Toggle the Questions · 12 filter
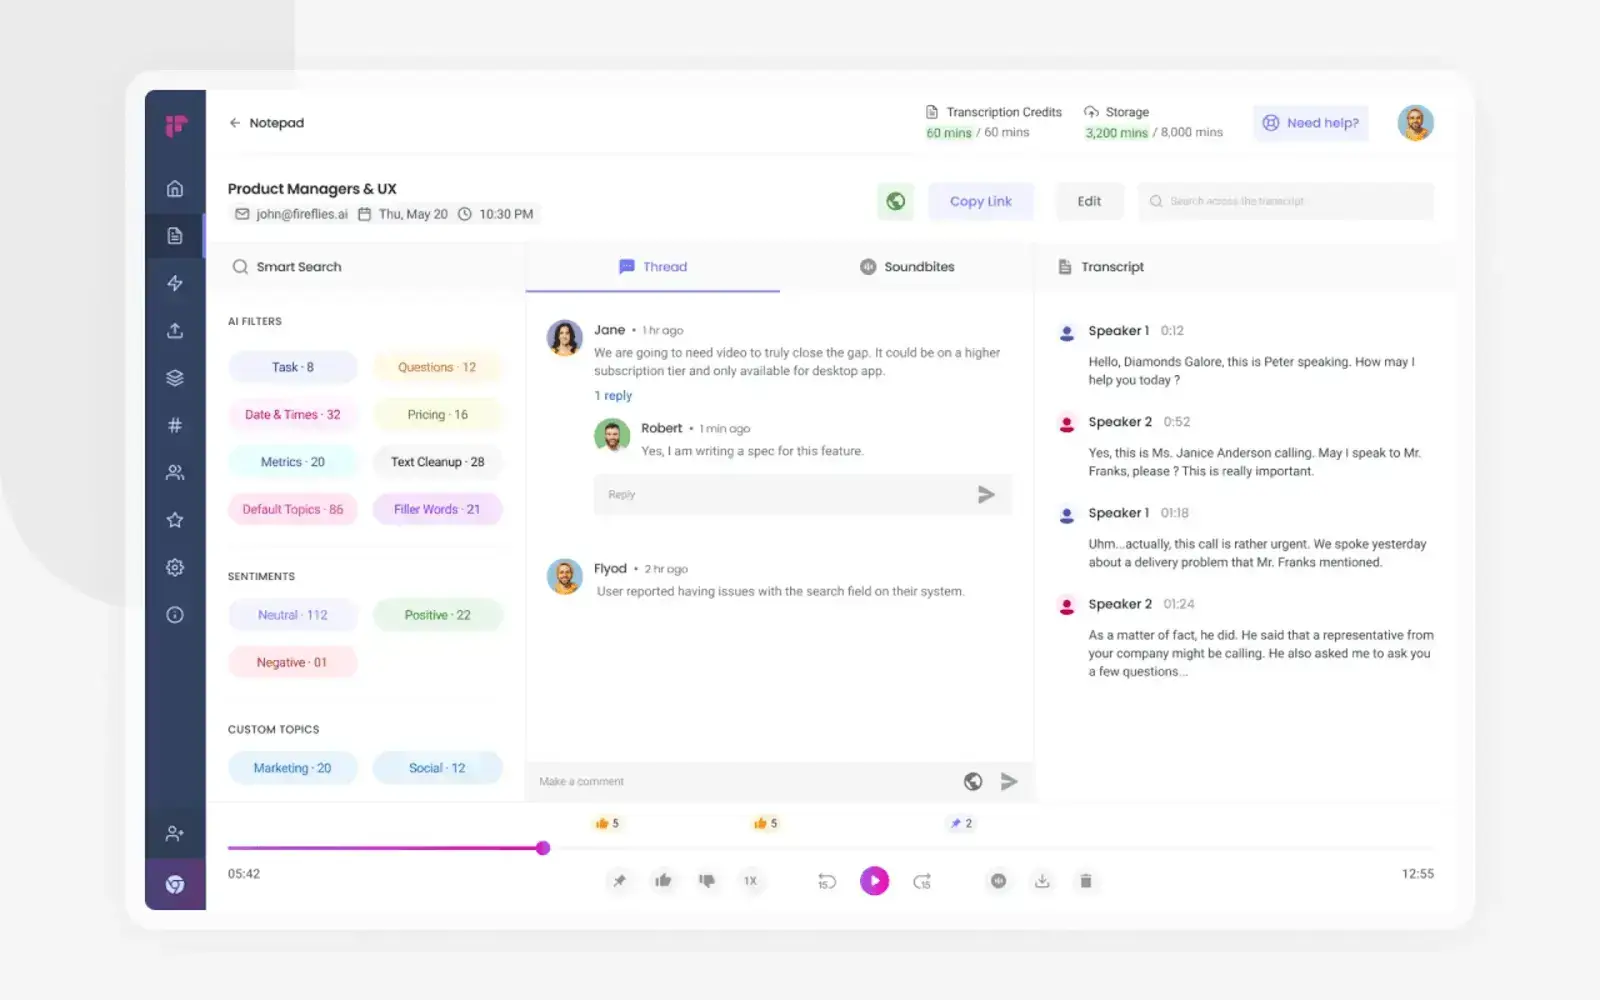 coord(437,367)
